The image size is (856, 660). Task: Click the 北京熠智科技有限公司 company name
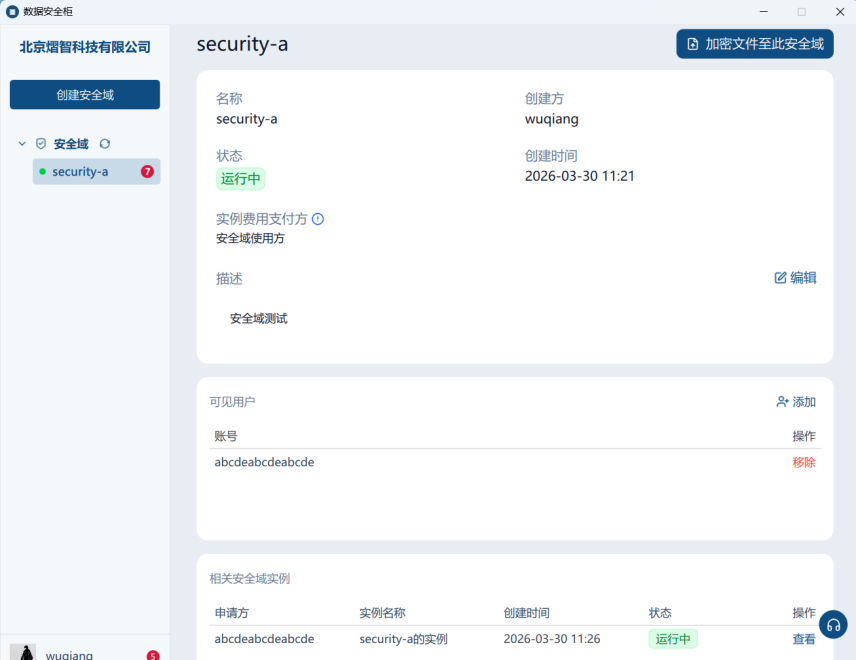(85, 47)
